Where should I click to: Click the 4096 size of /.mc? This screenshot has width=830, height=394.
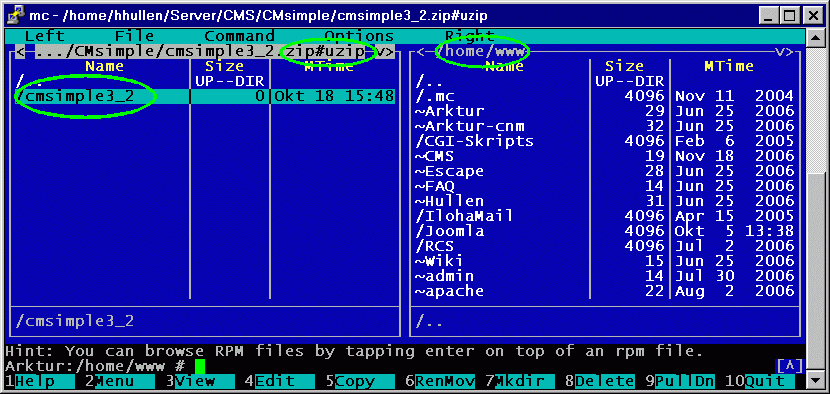coord(644,96)
